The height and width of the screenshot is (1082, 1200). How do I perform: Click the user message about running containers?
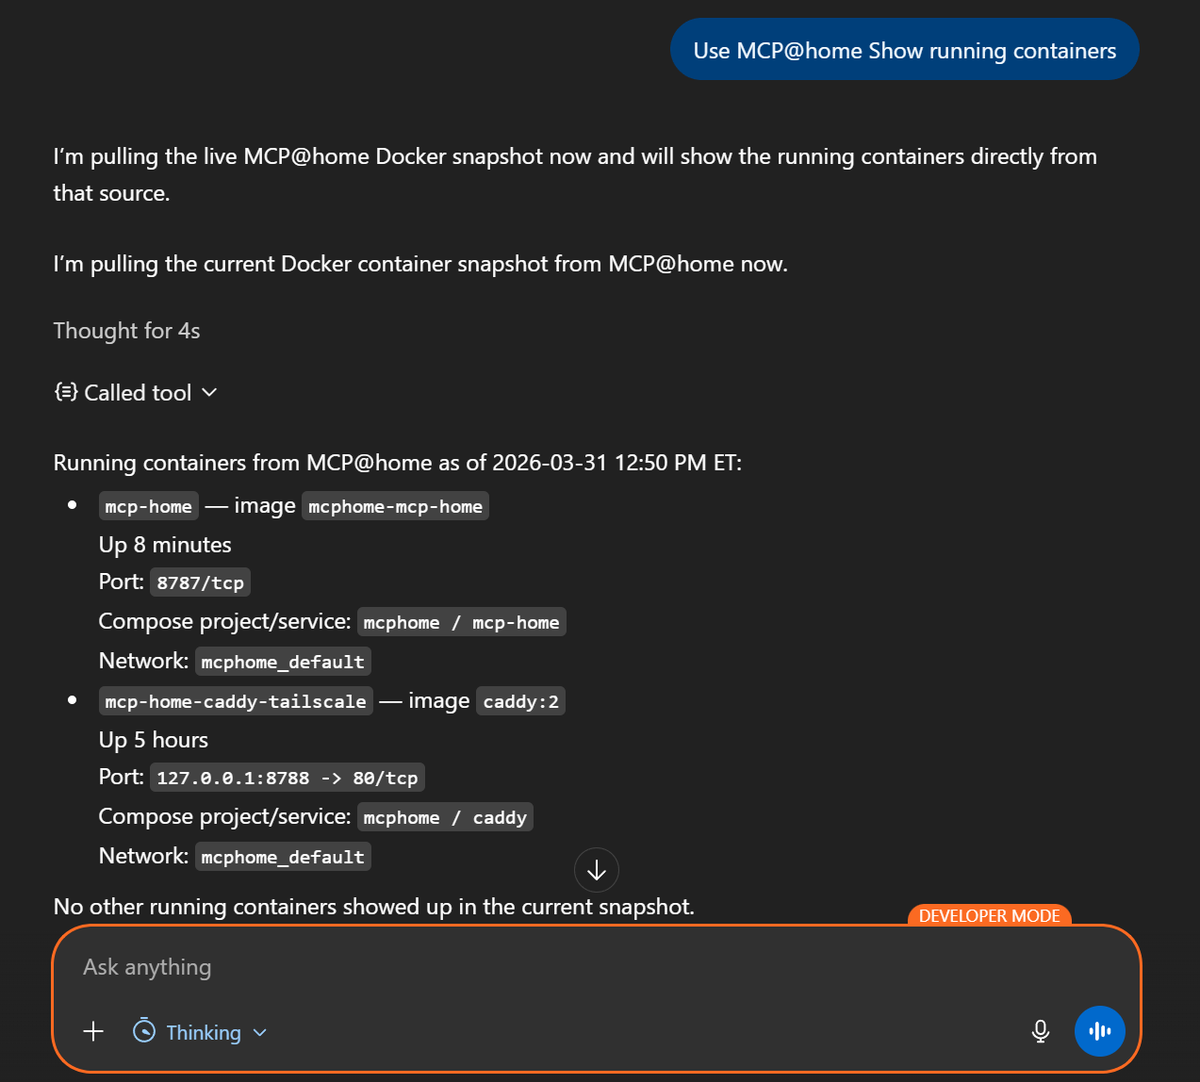(904, 49)
